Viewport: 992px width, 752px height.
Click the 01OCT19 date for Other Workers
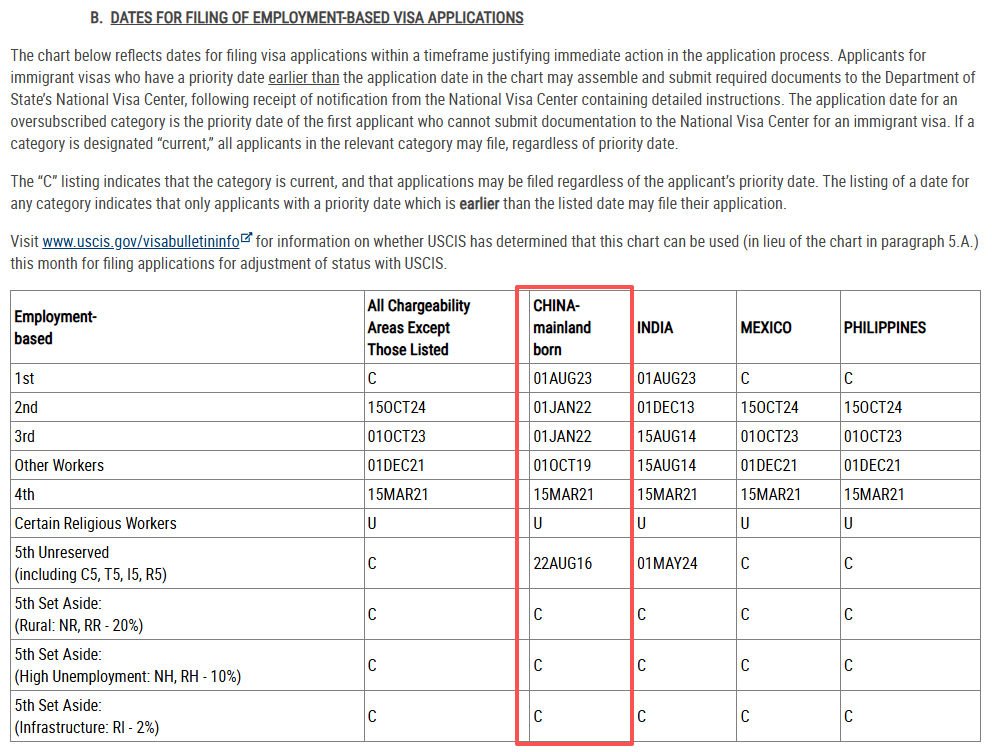click(563, 465)
